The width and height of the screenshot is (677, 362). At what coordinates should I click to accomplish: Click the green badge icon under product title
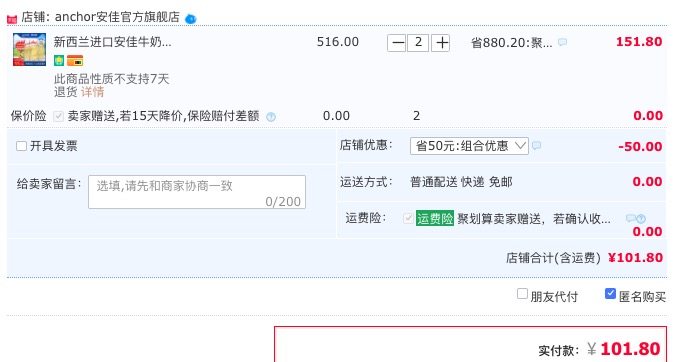[x=59, y=60]
